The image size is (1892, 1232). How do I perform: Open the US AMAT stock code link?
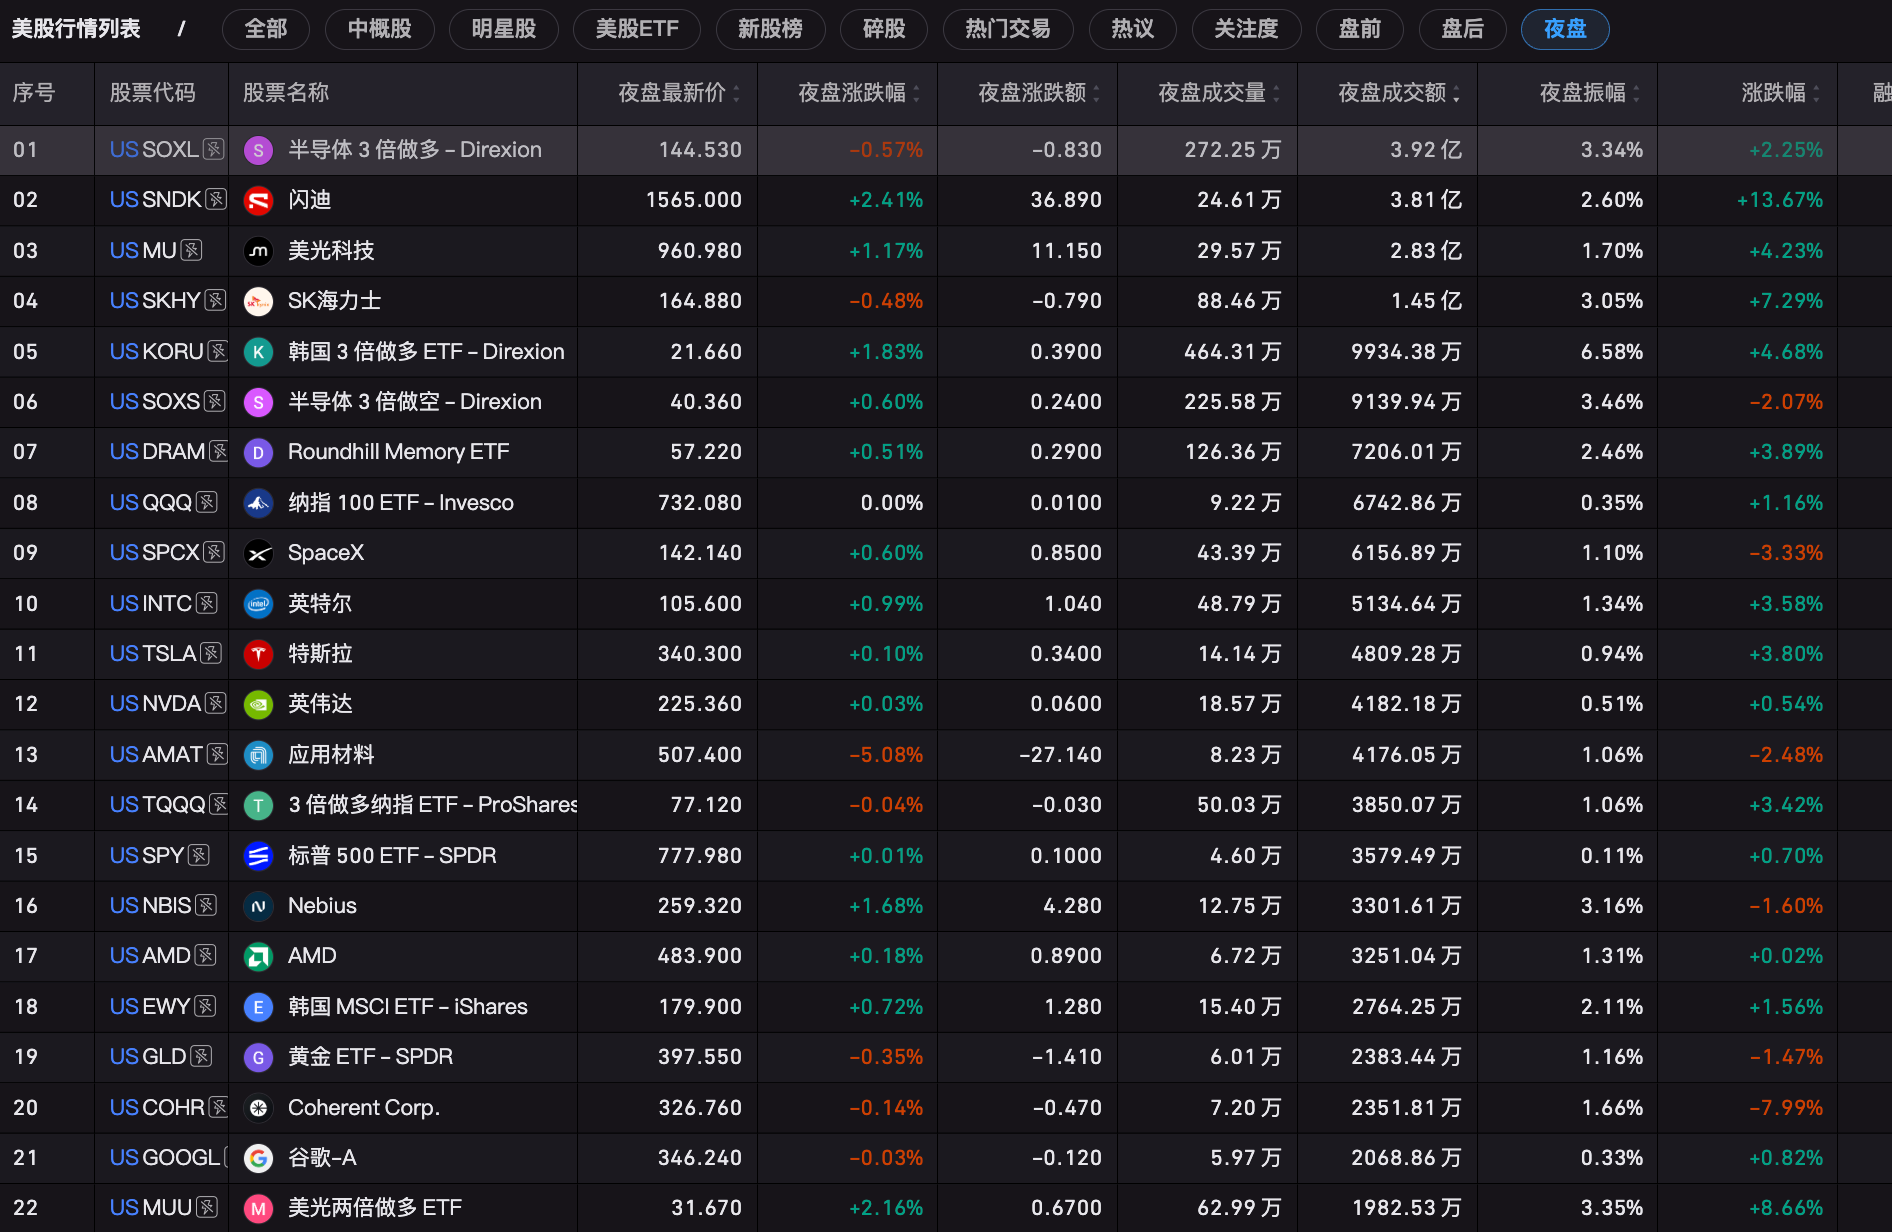tap(156, 755)
